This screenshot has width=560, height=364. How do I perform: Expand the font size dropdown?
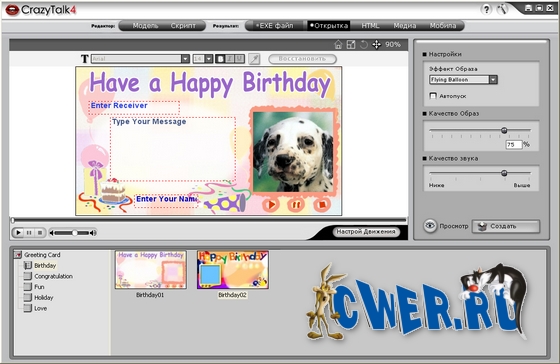click(209, 59)
